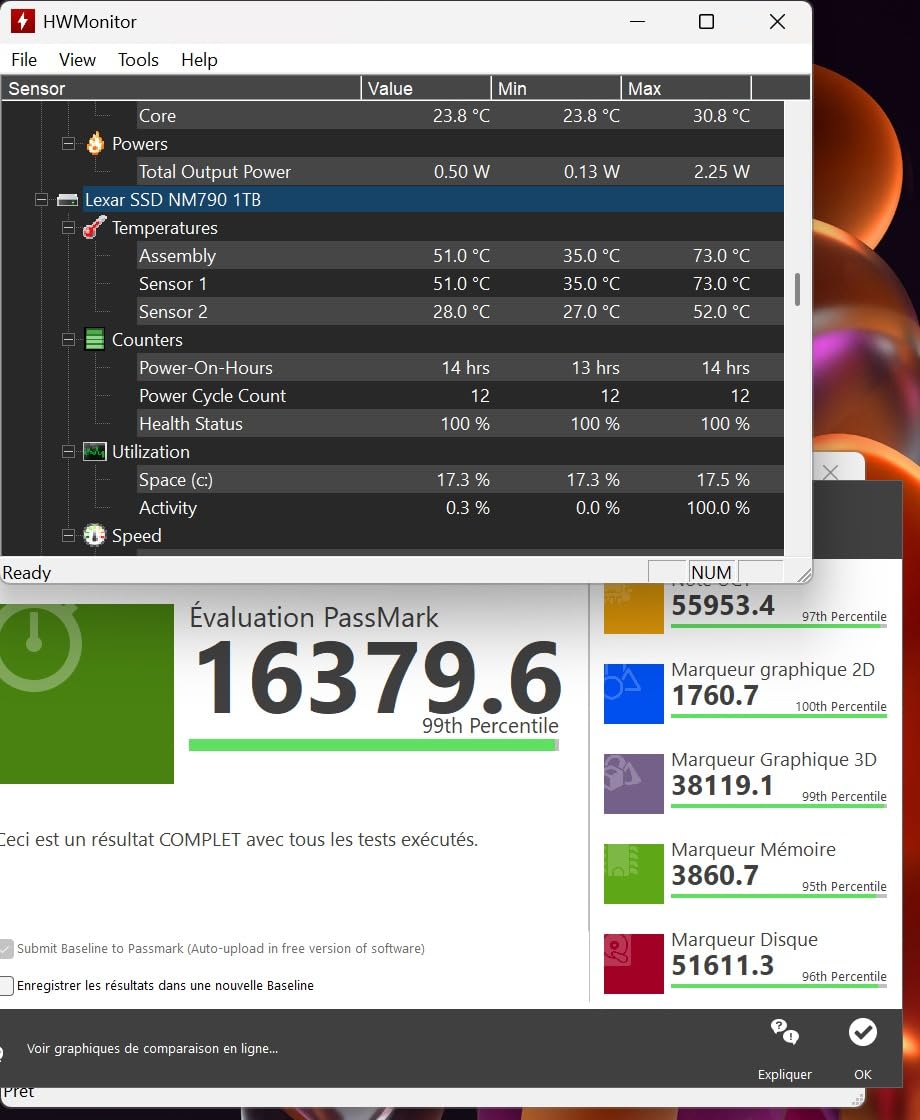This screenshot has width=920, height=1120.
Task: Click the green Counters icon
Action: tap(94, 339)
